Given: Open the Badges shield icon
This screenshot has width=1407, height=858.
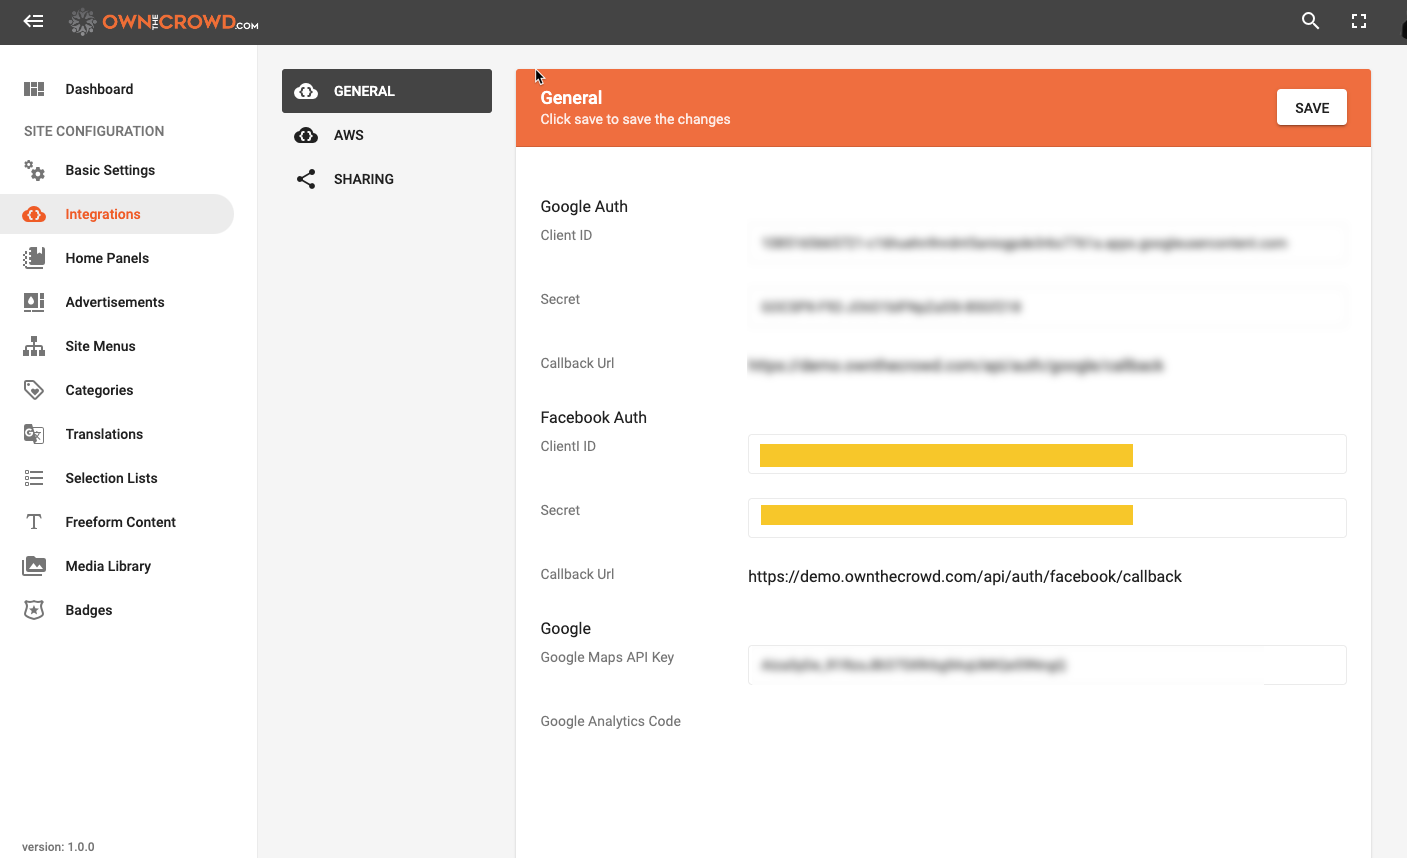Looking at the screenshot, I should (x=34, y=610).
